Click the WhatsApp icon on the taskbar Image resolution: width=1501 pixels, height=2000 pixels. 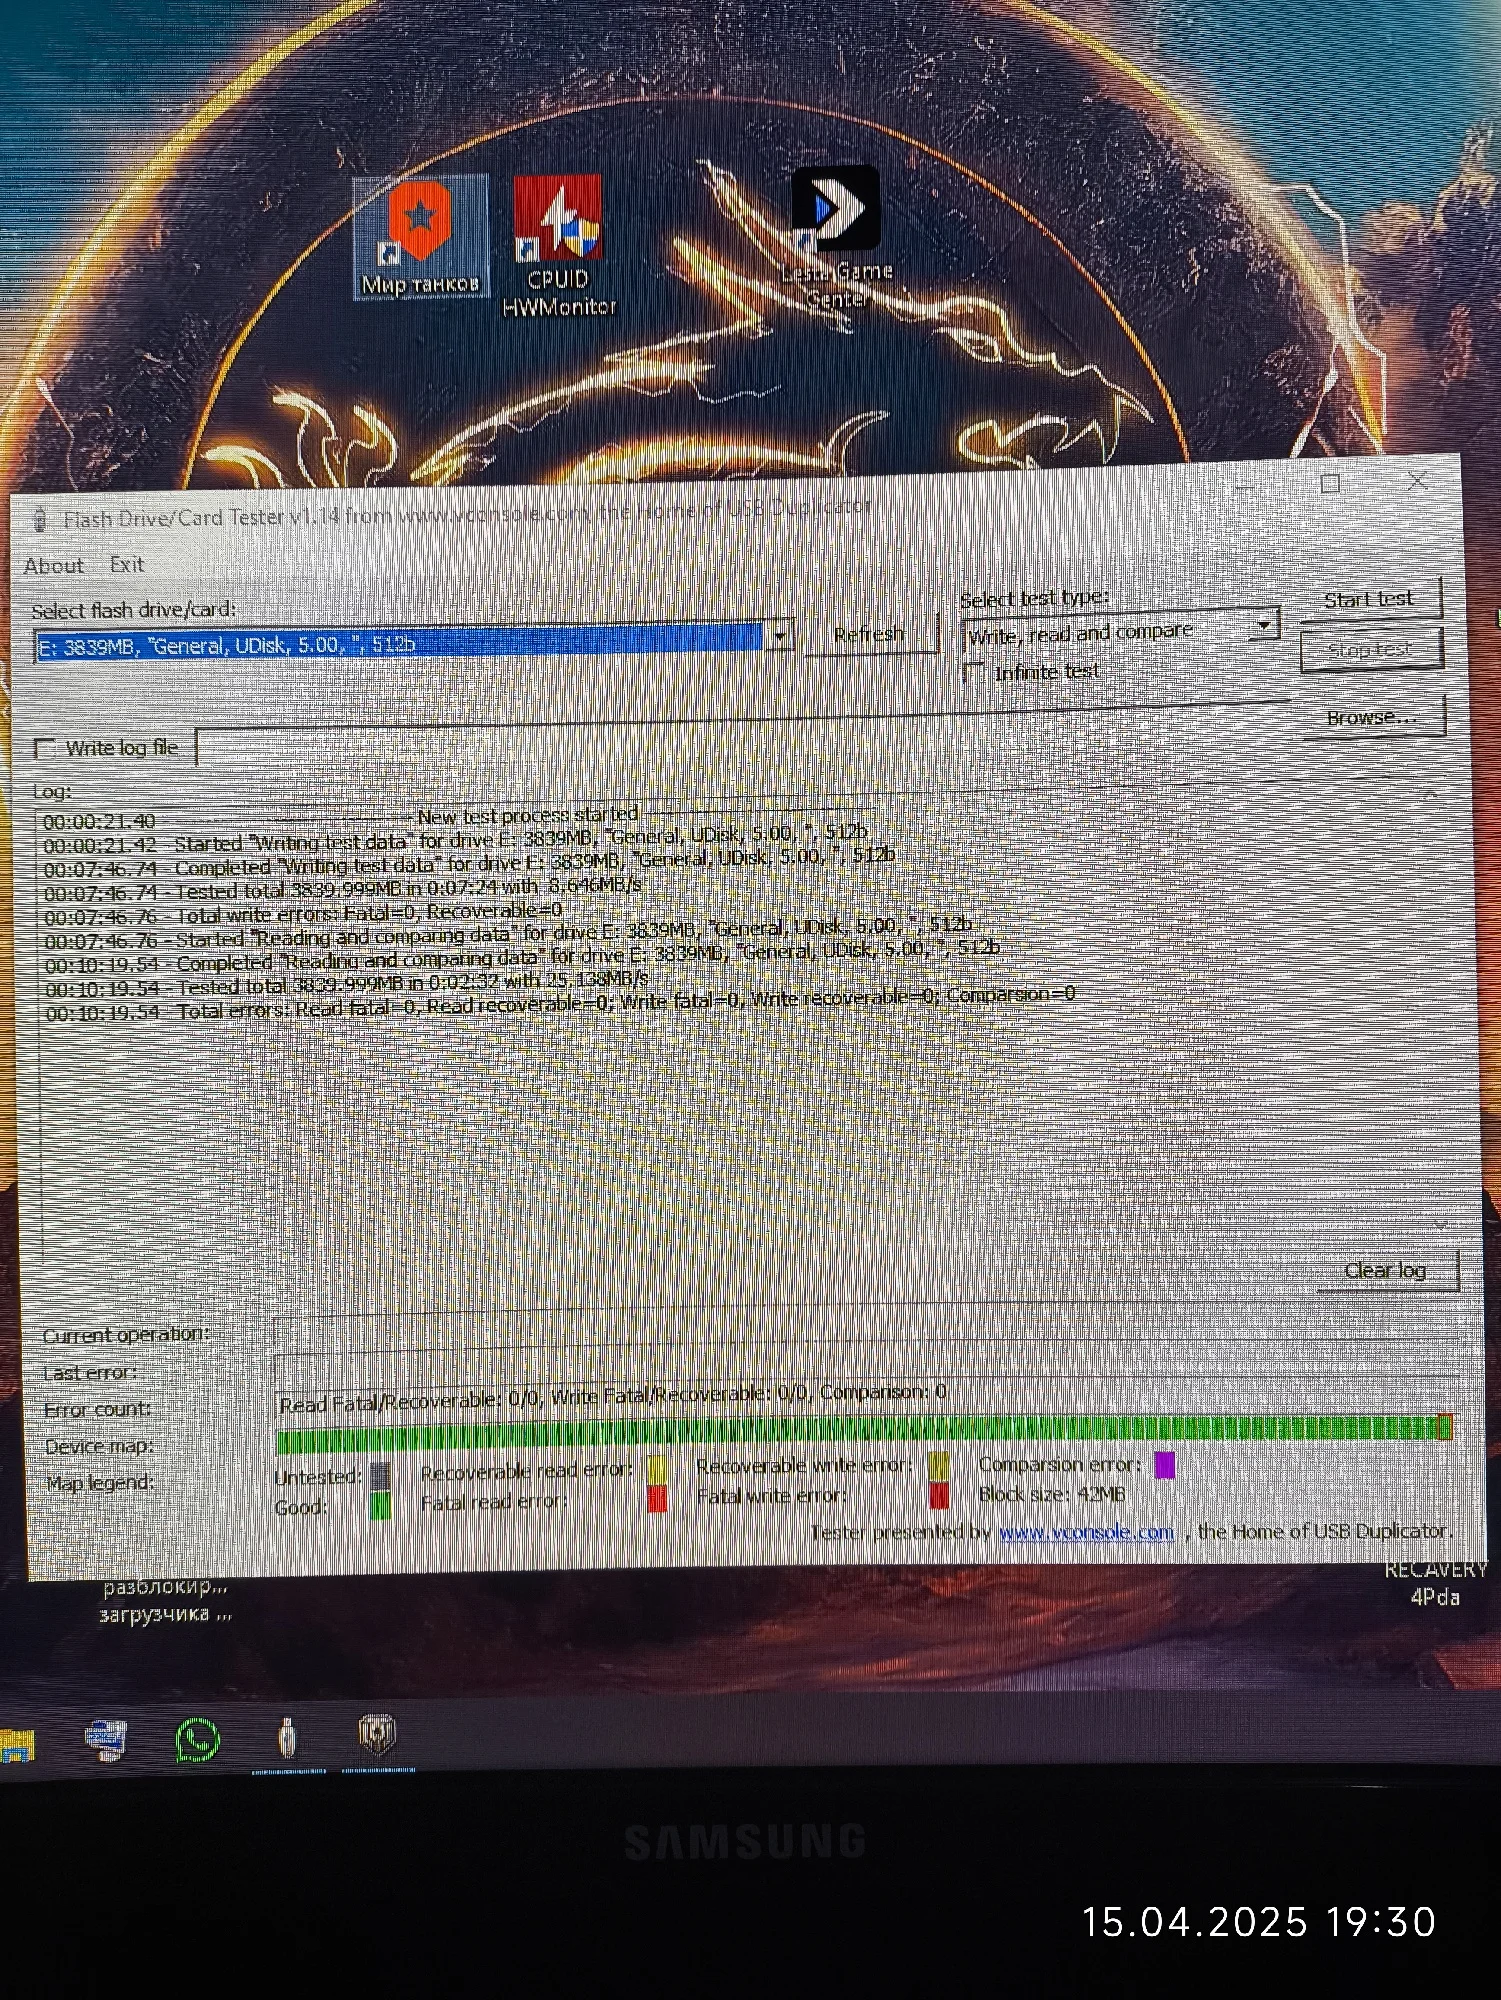click(x=197, y=1741)
